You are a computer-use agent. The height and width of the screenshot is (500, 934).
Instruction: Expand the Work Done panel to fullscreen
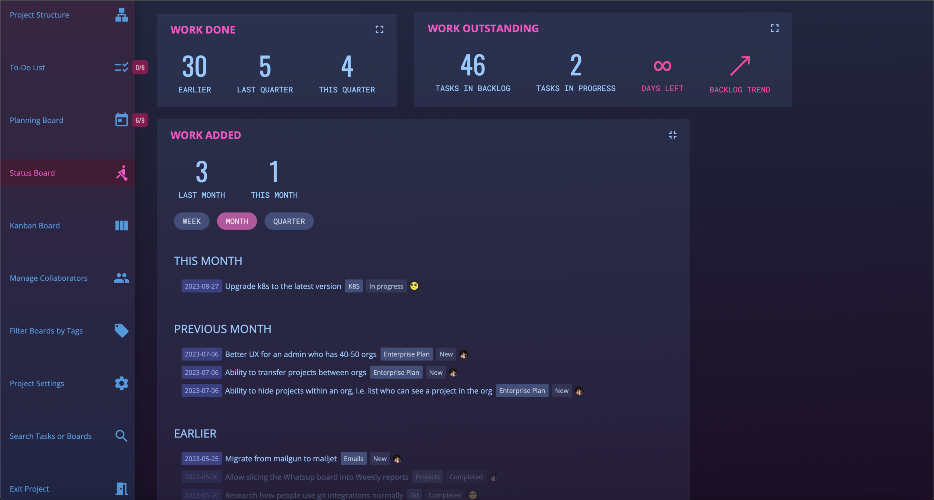coord(379,30)
